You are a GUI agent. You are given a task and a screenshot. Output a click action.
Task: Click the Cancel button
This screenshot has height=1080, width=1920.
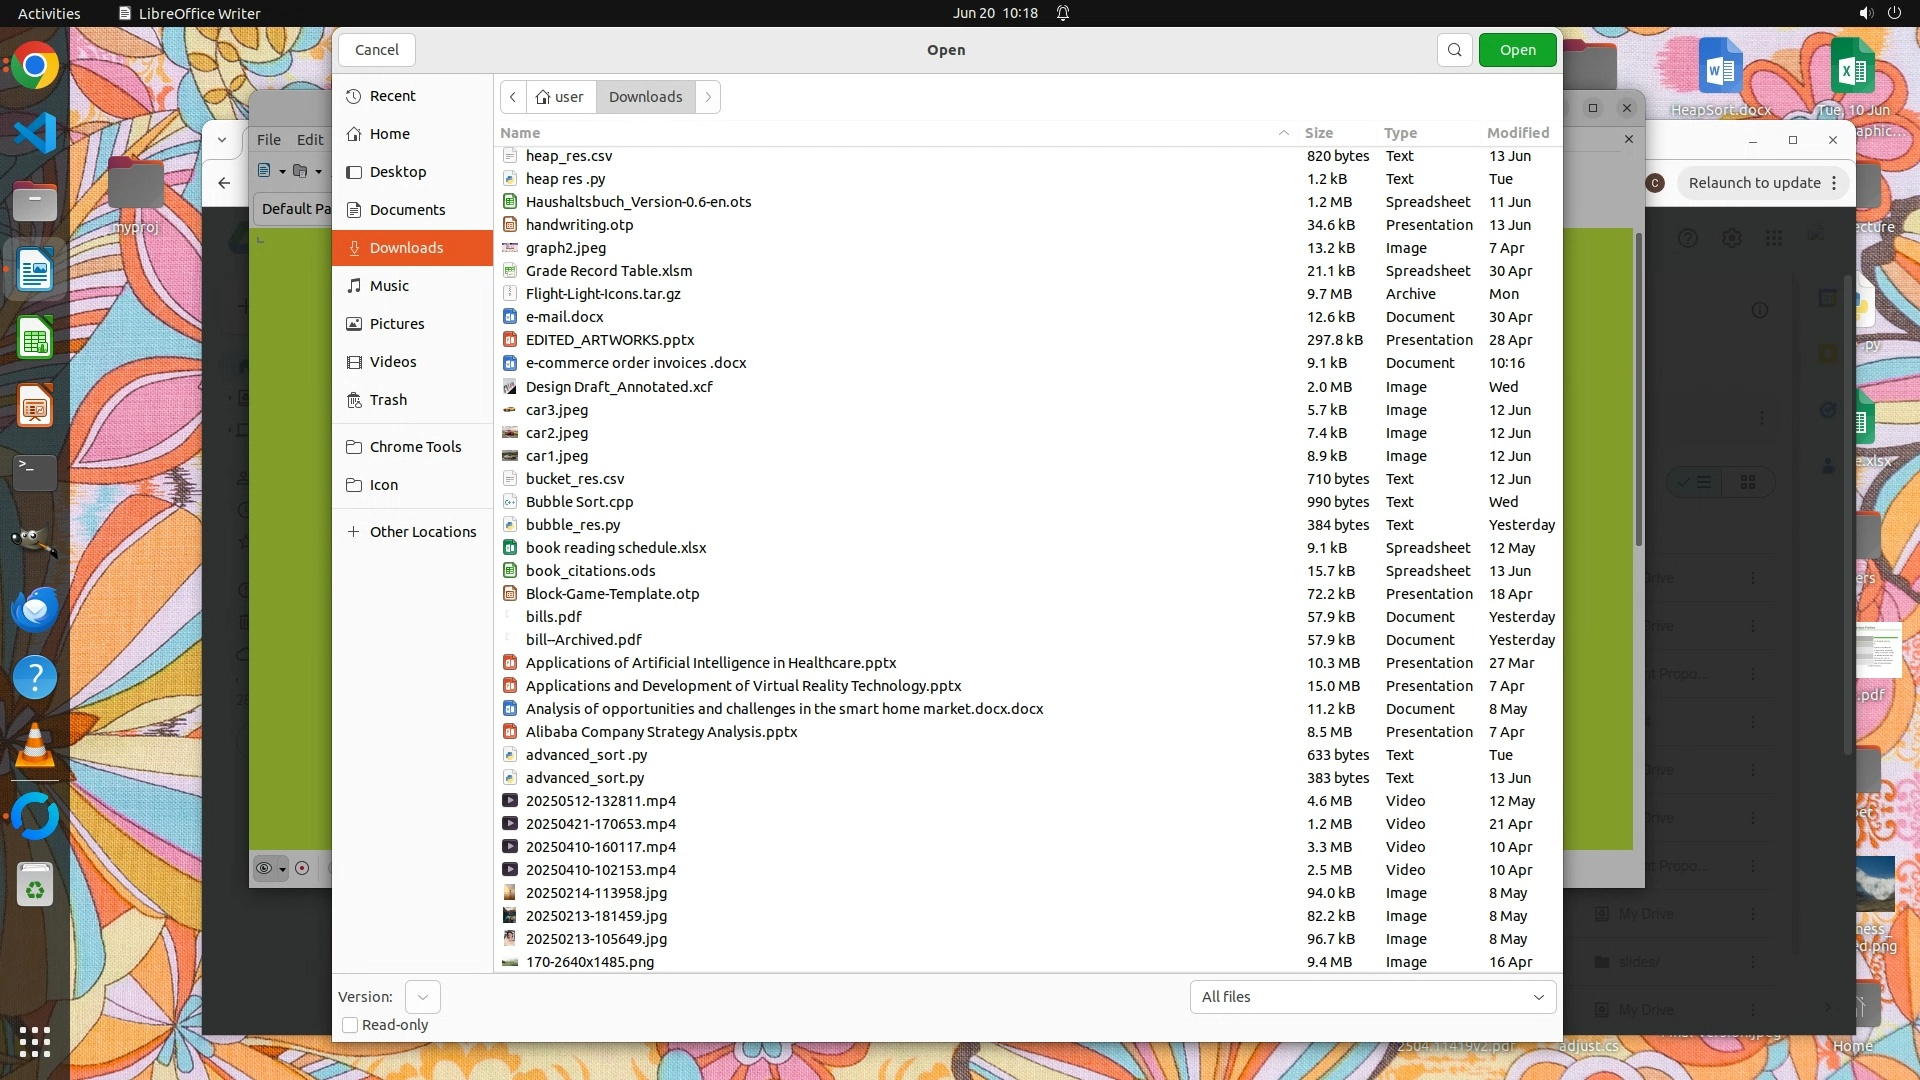[377, 50]
